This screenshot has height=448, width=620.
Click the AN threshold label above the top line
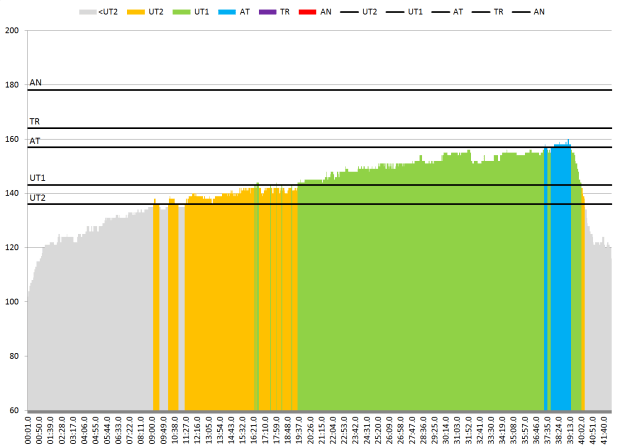tap(36, 83)
